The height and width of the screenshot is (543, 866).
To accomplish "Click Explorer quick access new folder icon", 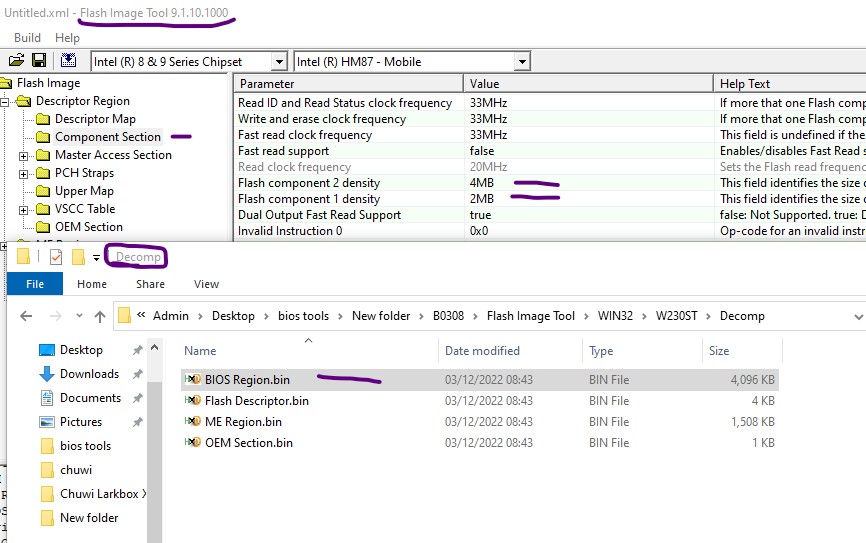I will tap(78, 257).
